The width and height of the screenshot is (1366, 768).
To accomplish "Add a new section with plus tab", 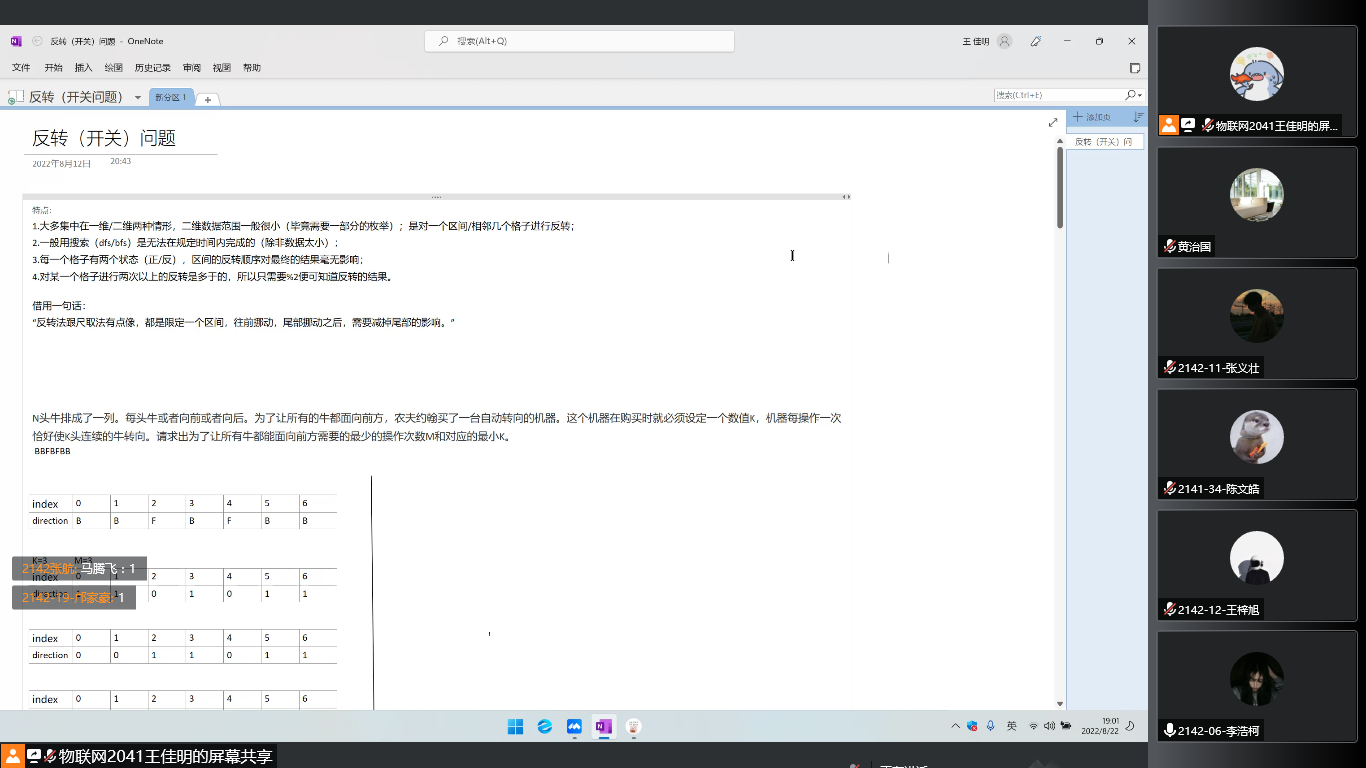I will (x=208, y=99).
